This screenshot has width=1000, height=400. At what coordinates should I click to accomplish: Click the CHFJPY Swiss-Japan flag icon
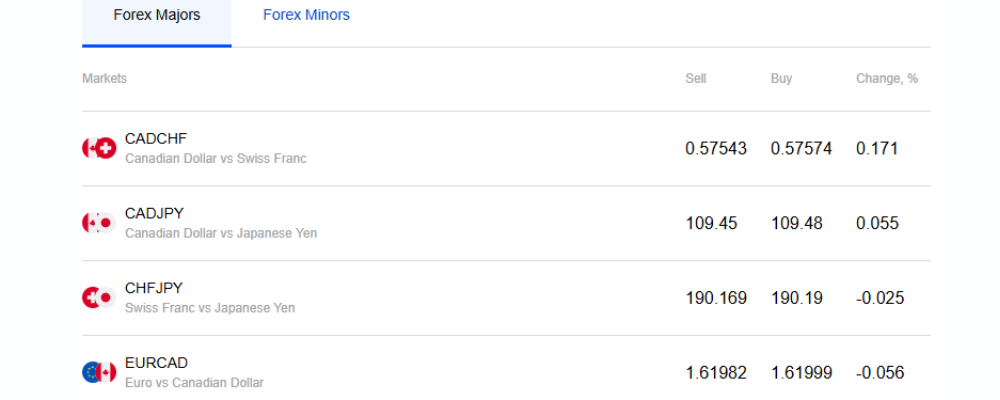[x=99, y=298]
